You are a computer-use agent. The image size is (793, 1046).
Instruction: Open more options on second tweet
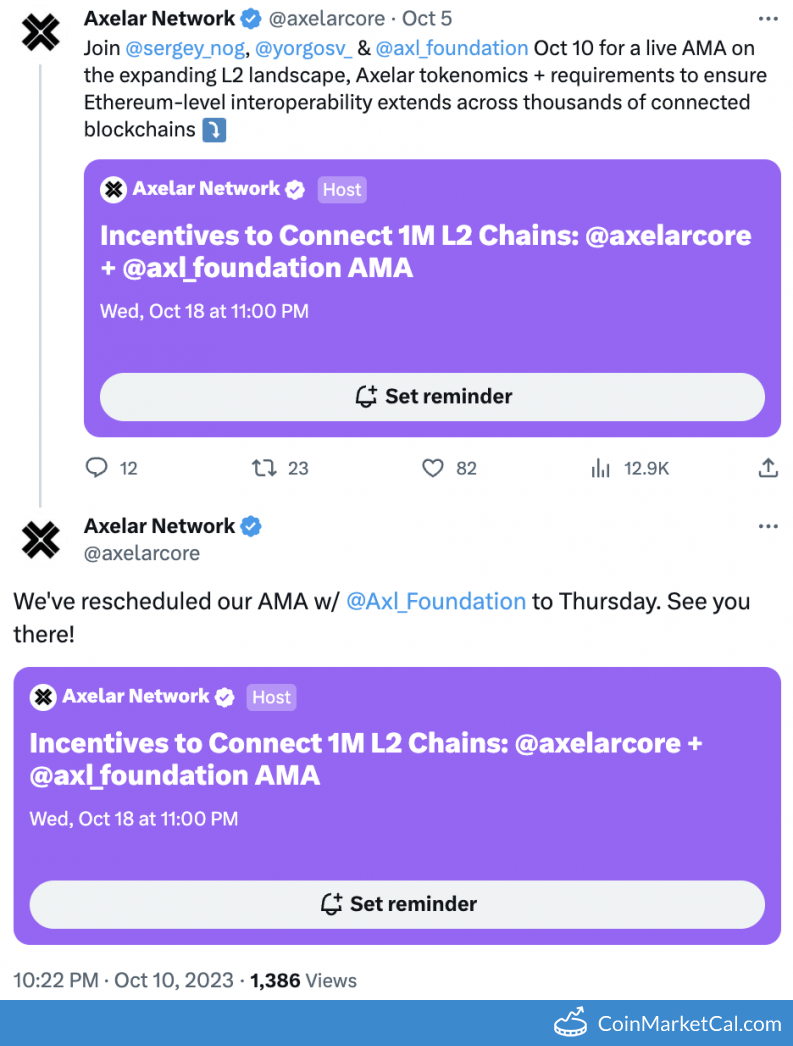(768, 527)
